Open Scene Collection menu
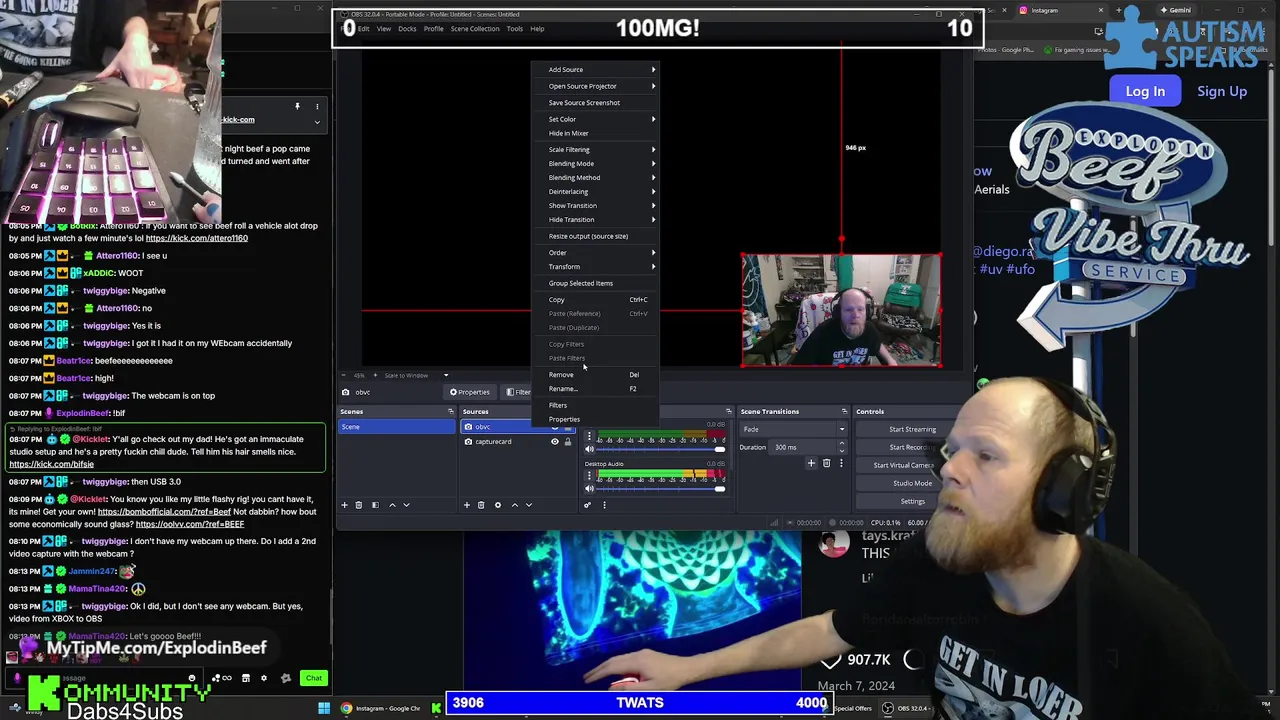The image size is (1280, 720). [x=475, y=29]
